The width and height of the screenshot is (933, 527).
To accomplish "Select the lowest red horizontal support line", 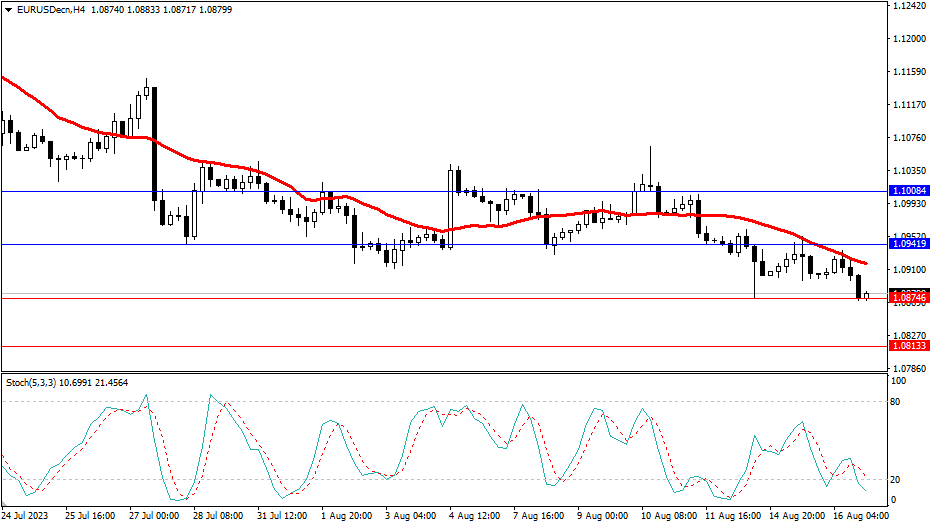I will point(440,346).
